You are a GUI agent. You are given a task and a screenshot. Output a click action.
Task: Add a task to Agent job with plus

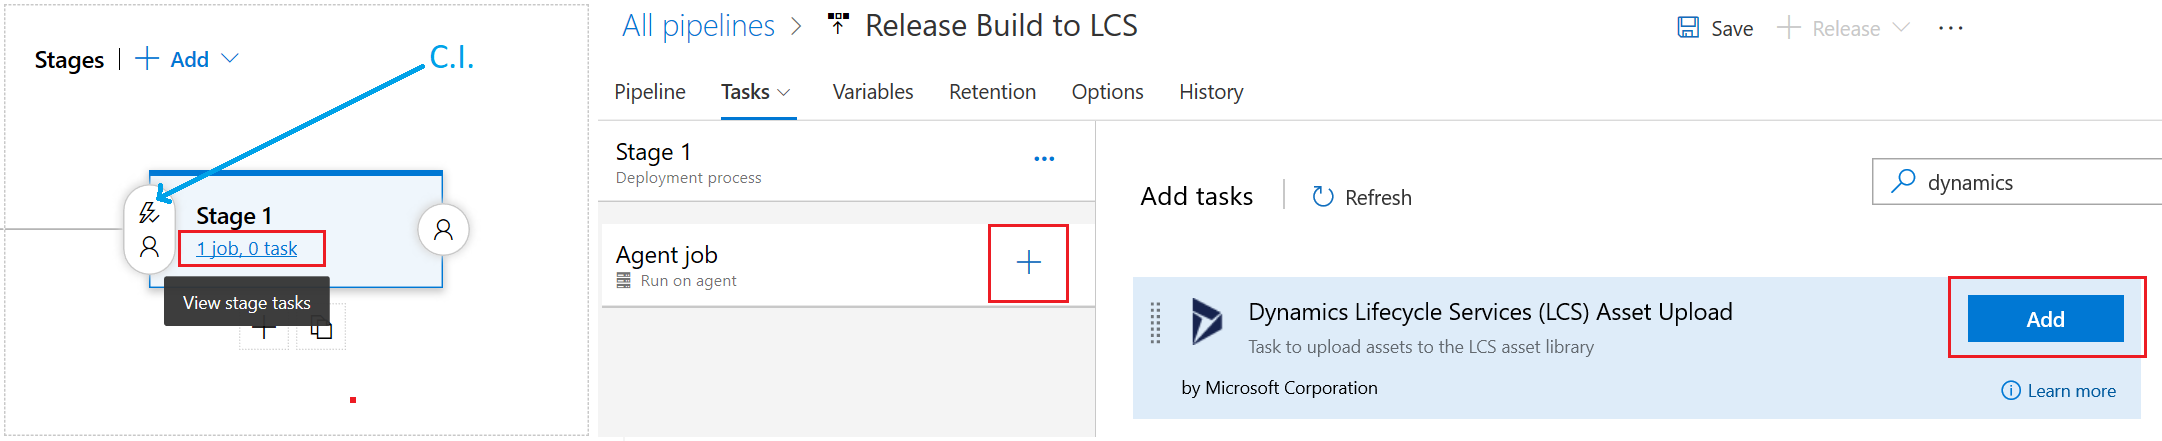click(x=1028, y=263)
